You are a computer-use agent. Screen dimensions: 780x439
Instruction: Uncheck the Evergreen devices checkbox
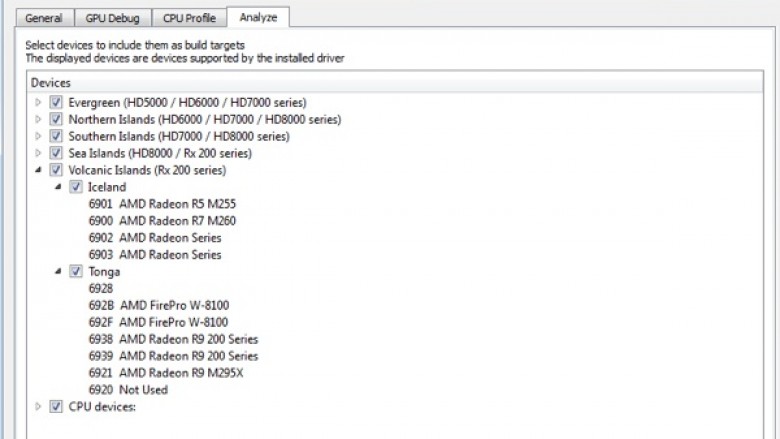point(56,102)
